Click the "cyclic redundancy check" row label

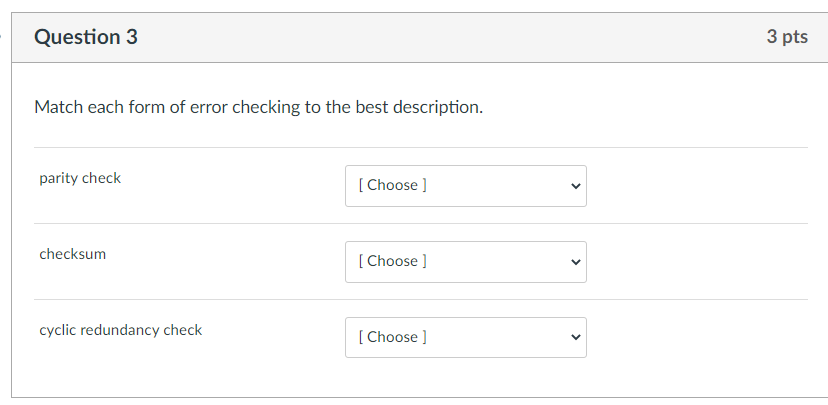pyautogui.click(x=121, y=331)
